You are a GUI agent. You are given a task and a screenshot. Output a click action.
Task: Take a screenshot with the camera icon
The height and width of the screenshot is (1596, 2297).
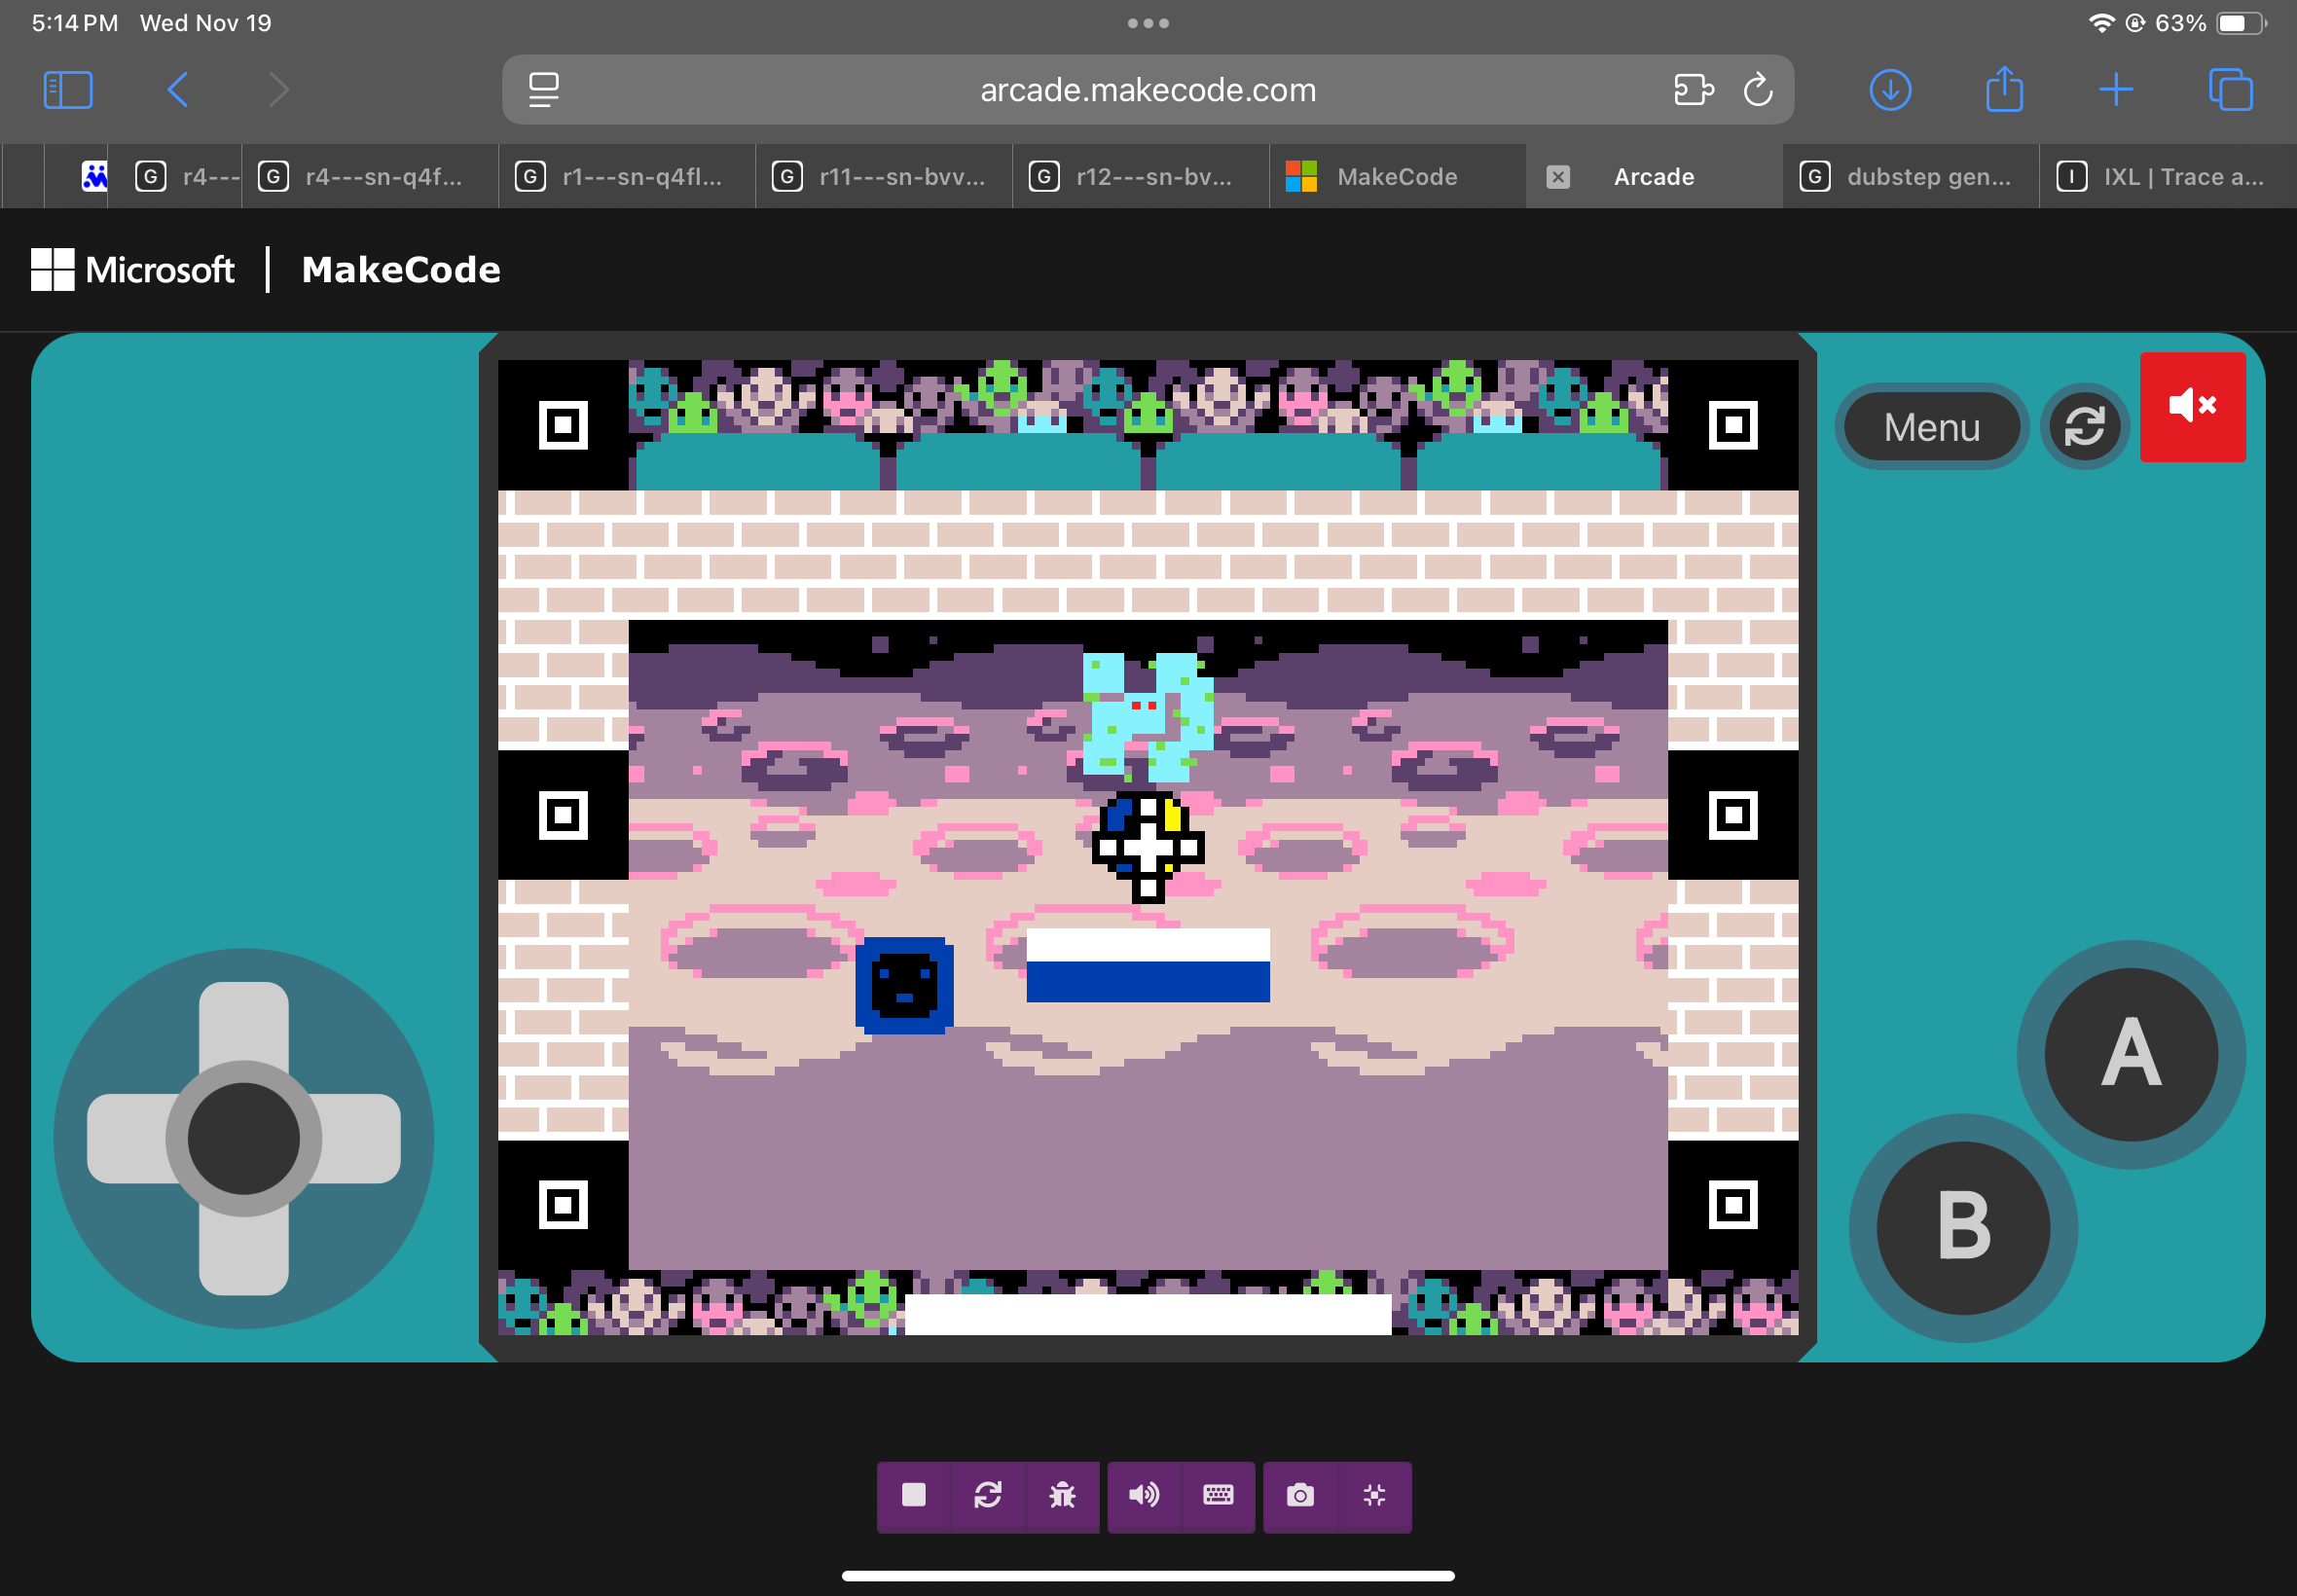pos(1300,1495)
